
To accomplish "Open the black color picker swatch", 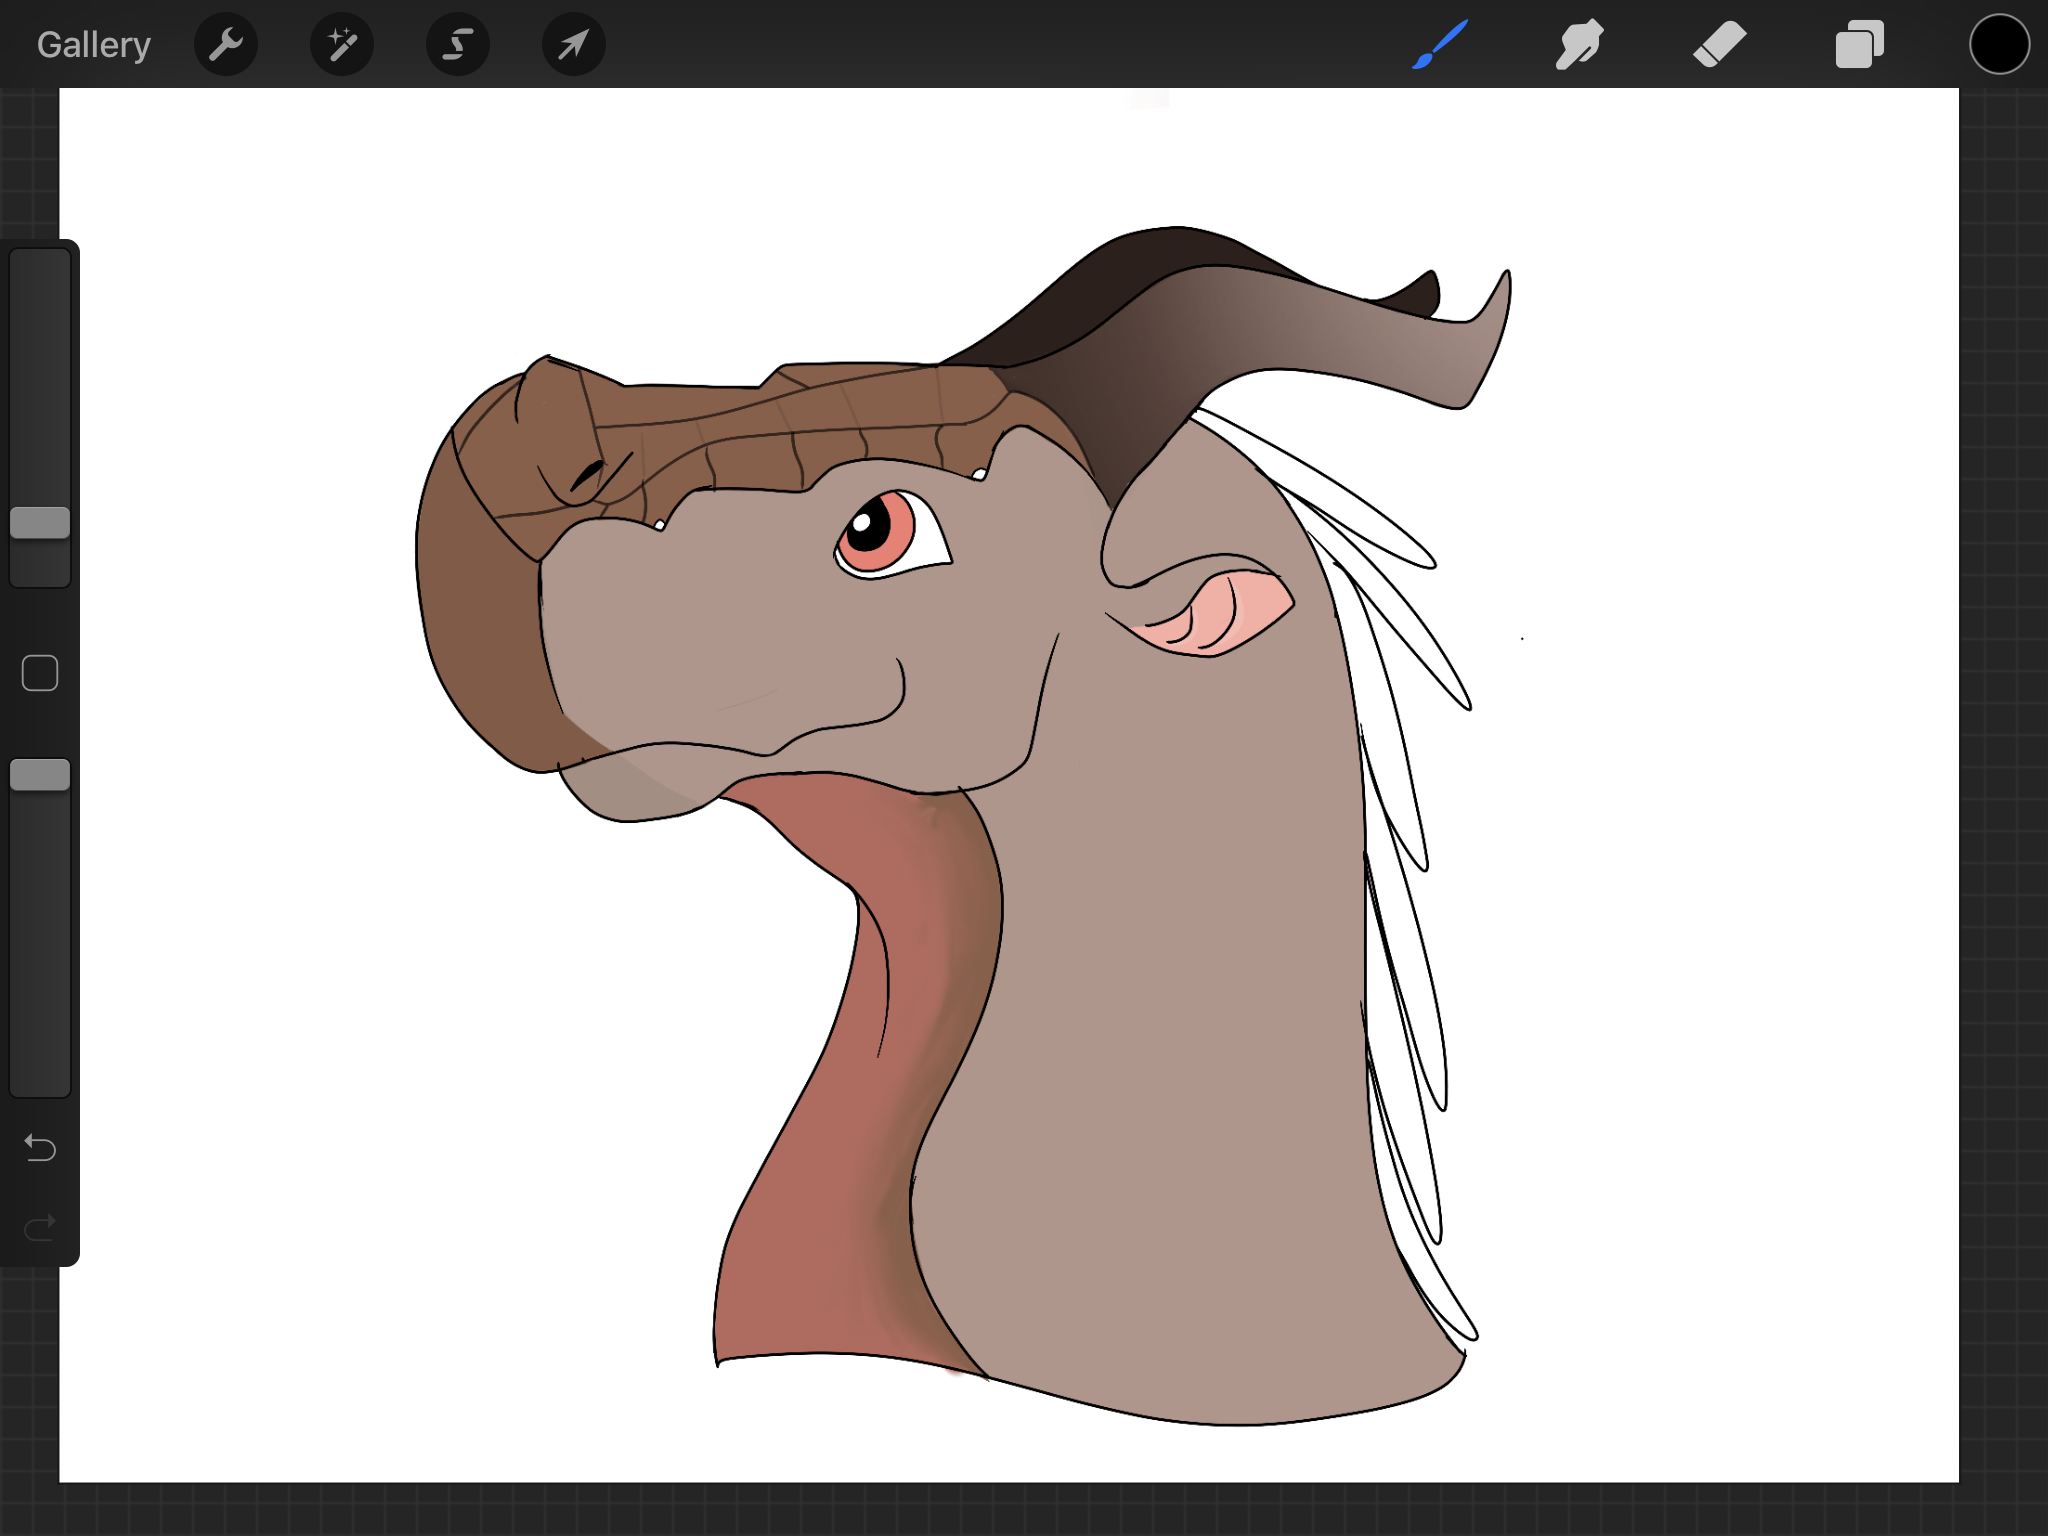I will (x=1998, y=45).
